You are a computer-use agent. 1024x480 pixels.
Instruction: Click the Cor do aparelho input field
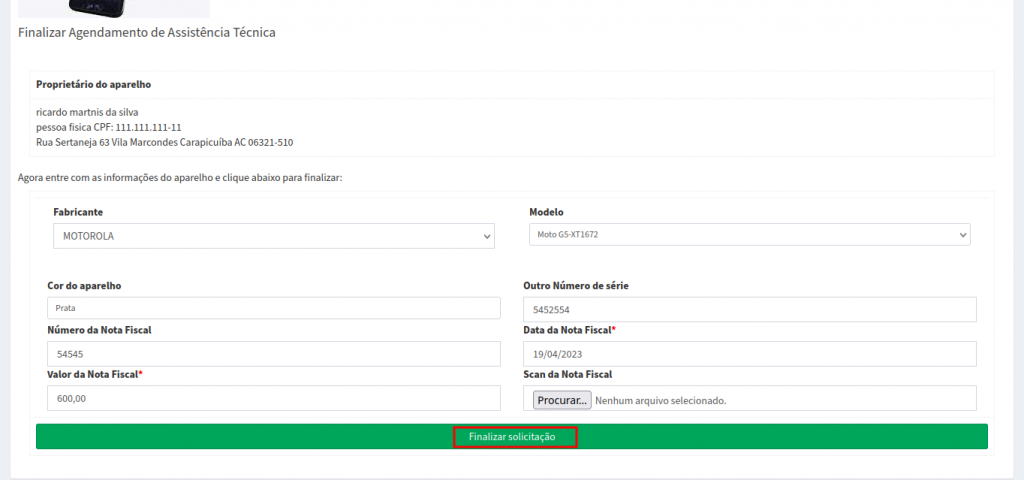(x=273, y=309)
